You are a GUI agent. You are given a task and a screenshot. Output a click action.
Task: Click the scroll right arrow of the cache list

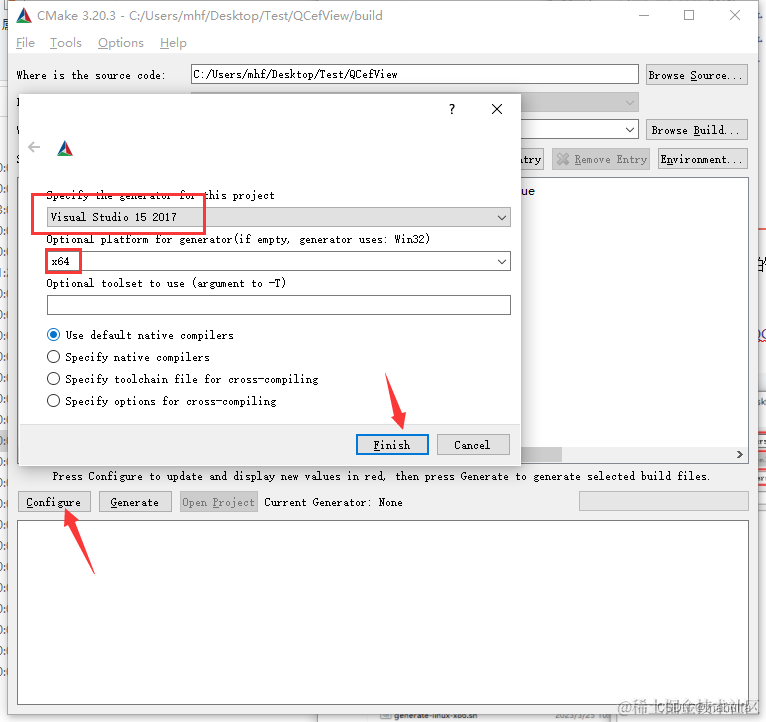point(740,454)
